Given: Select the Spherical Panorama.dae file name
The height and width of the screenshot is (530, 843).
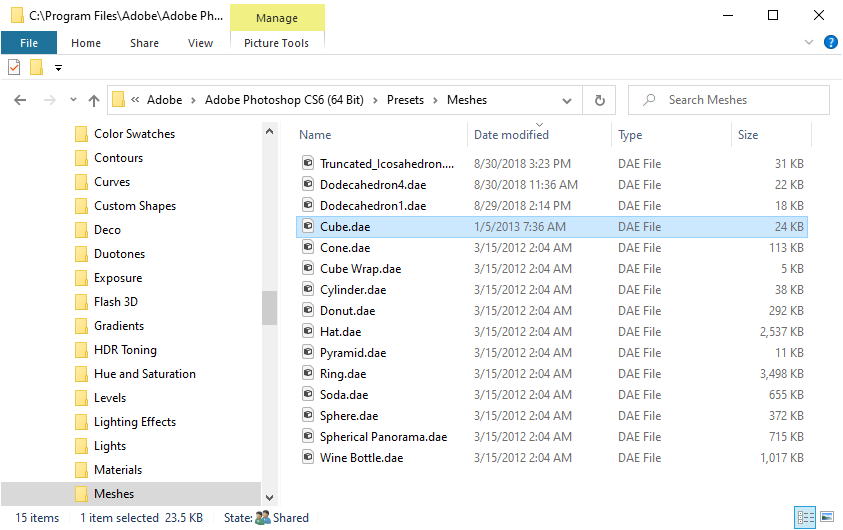Looking at the screenshot, I should tap(383, 437).
